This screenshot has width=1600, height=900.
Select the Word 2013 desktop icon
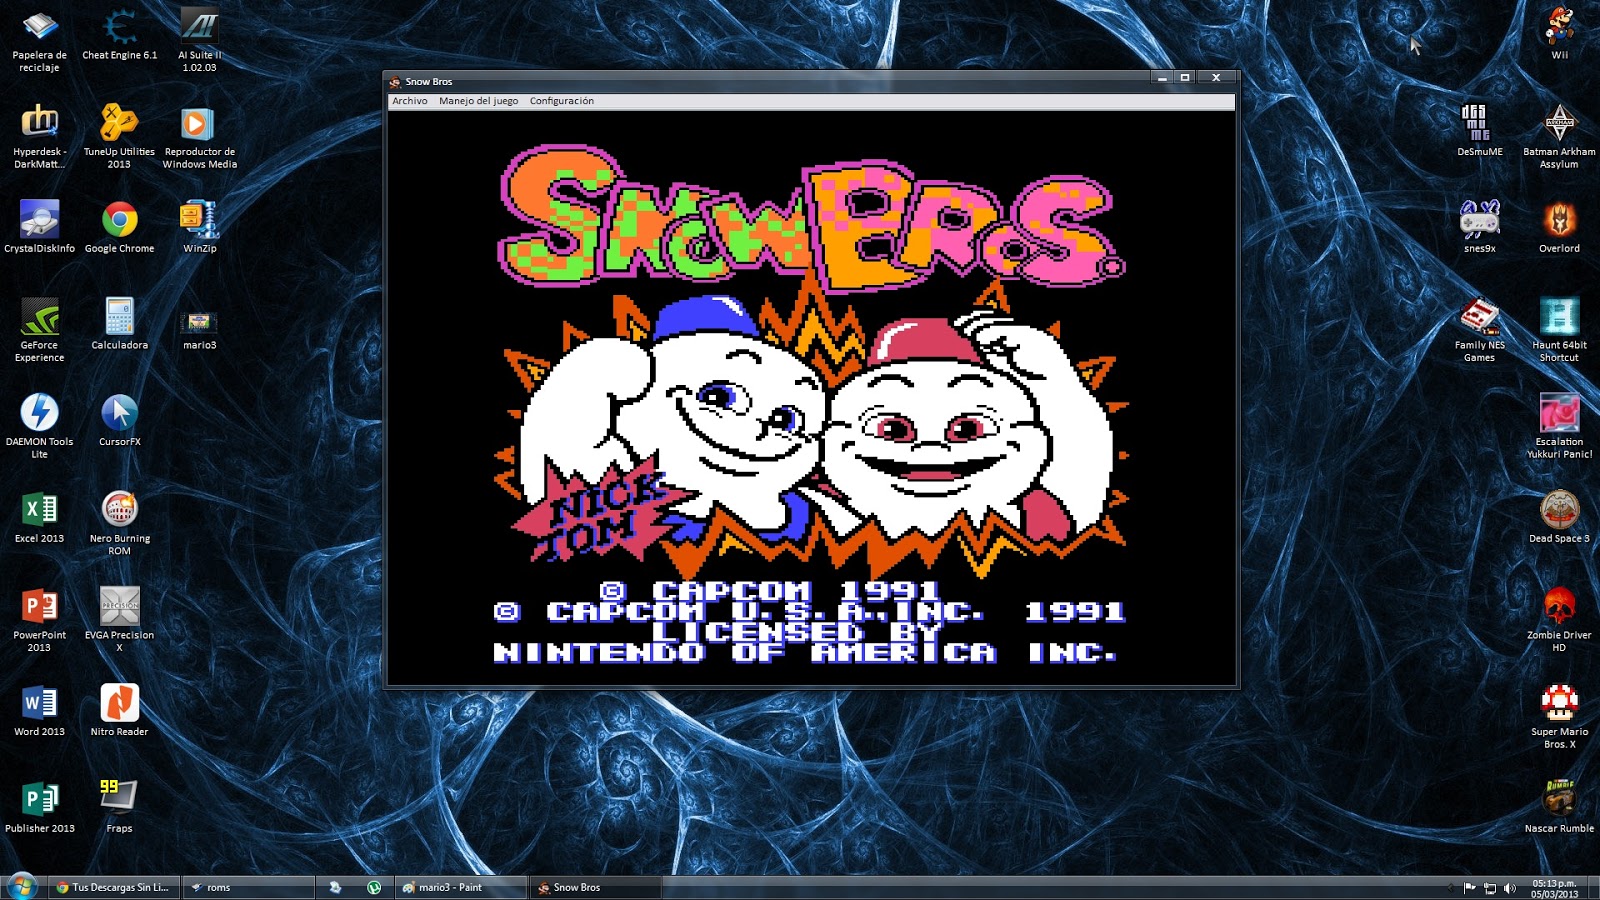[40, 711]
